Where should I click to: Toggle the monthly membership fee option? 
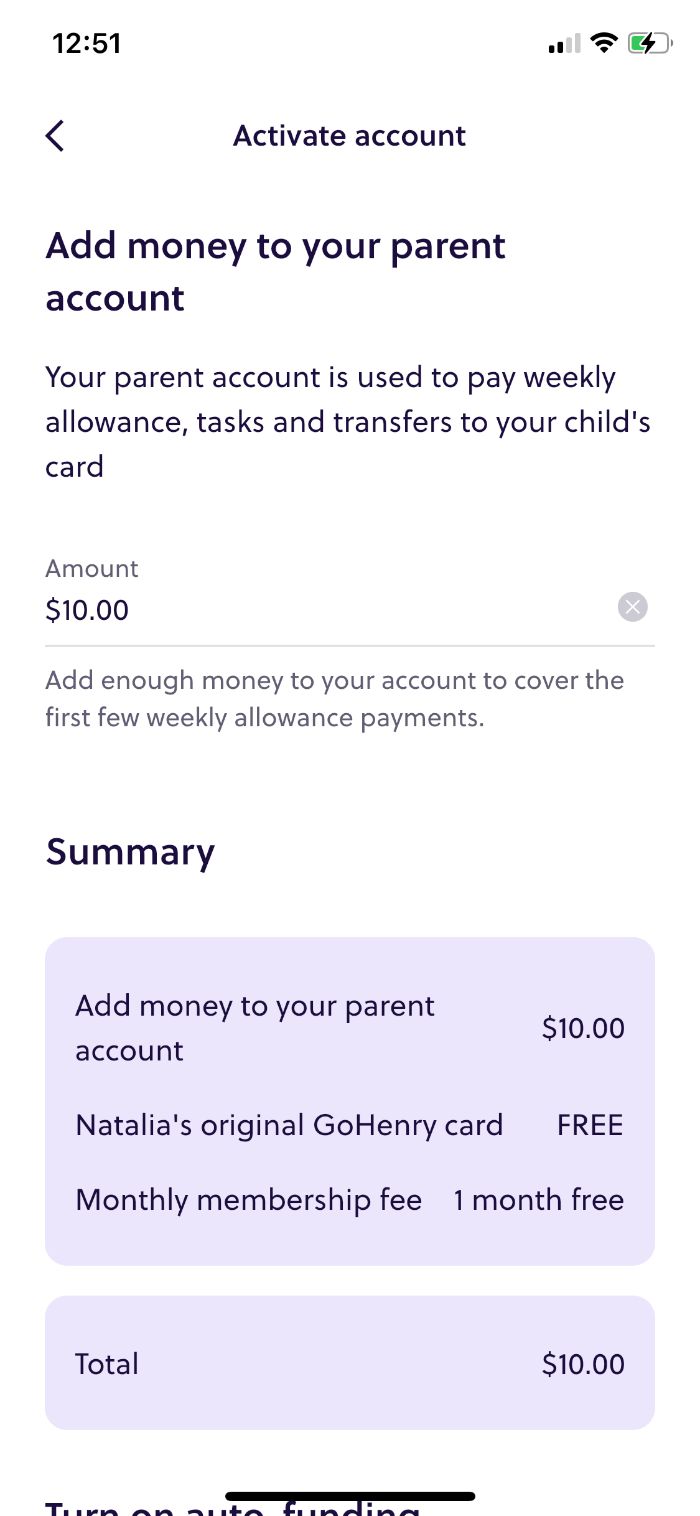tap(349, 1199)
